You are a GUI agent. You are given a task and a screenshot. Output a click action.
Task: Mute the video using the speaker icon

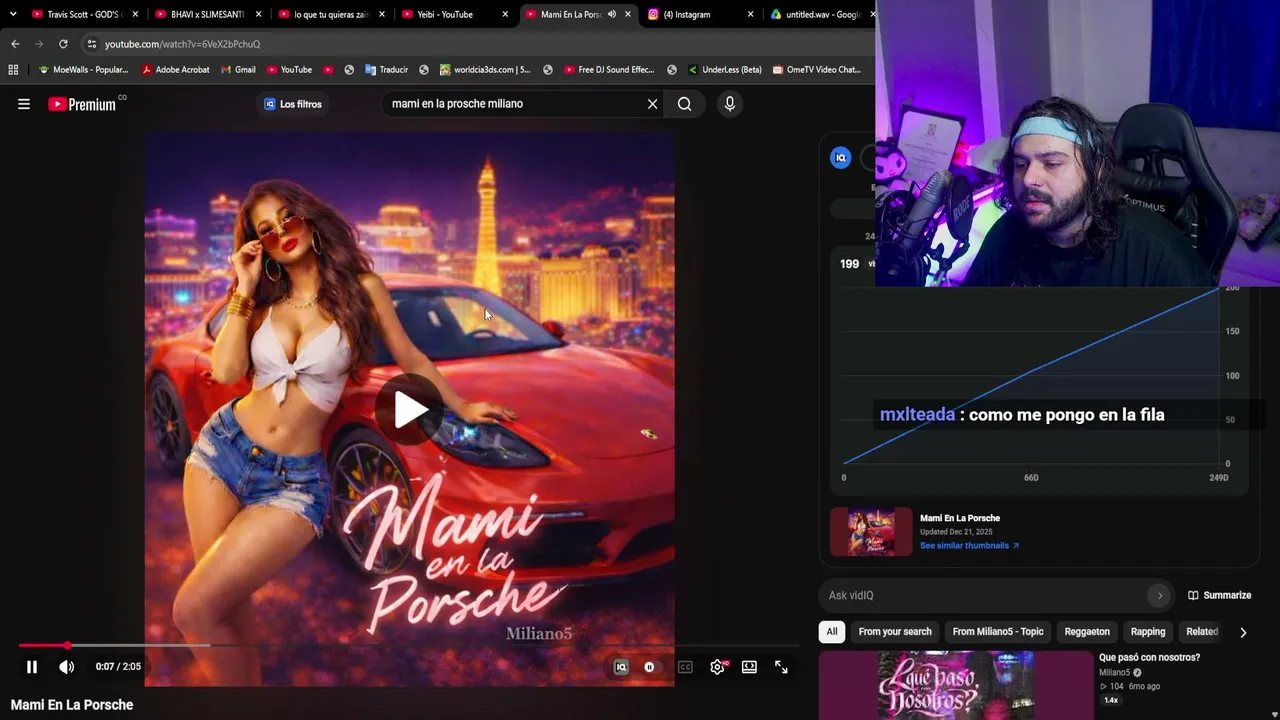click(67, 667)
